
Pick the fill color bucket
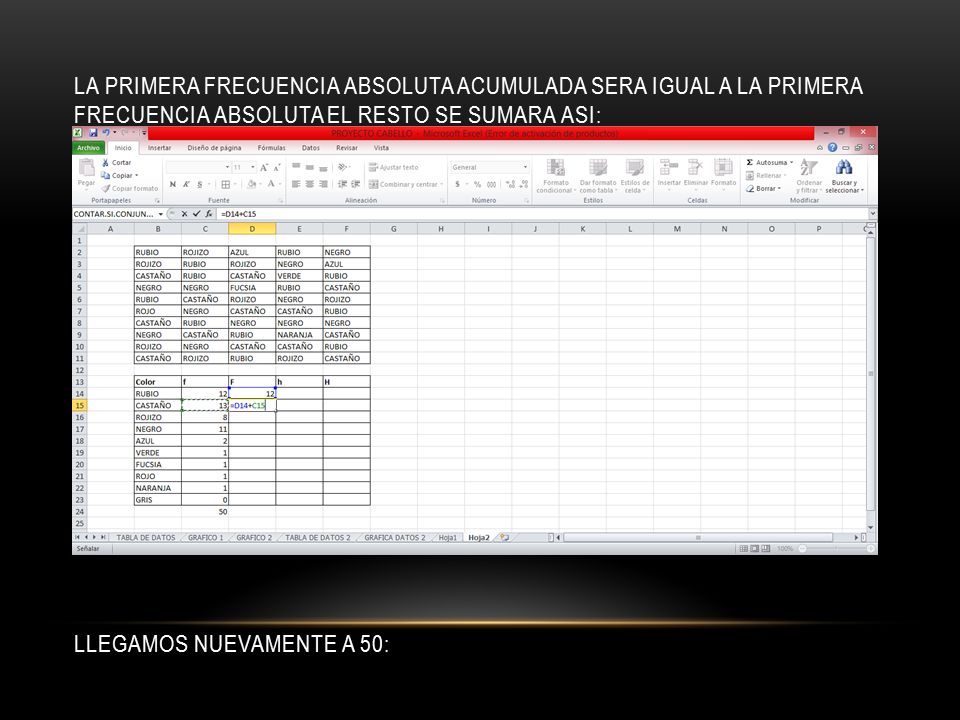pyautogui.click(x=251, y=184)
